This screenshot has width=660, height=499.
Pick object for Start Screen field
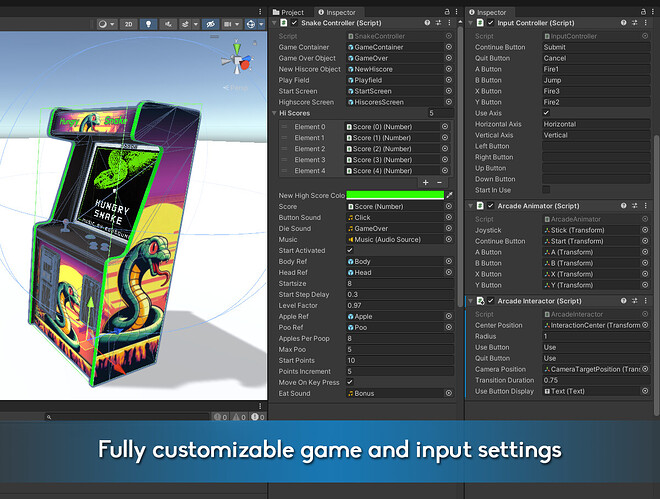pyautogui.click(x=449, y=91)
